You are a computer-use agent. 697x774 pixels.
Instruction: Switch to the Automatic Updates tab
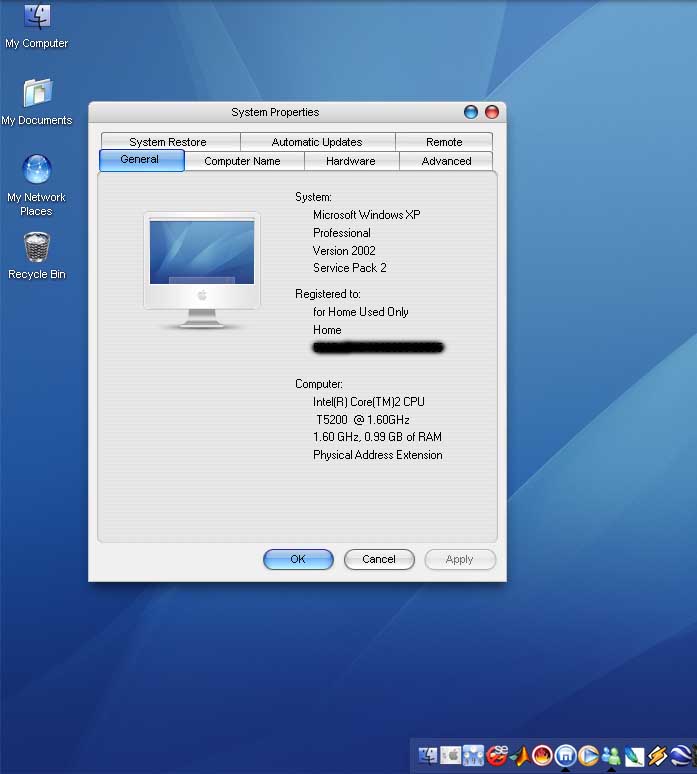[317, 142]
